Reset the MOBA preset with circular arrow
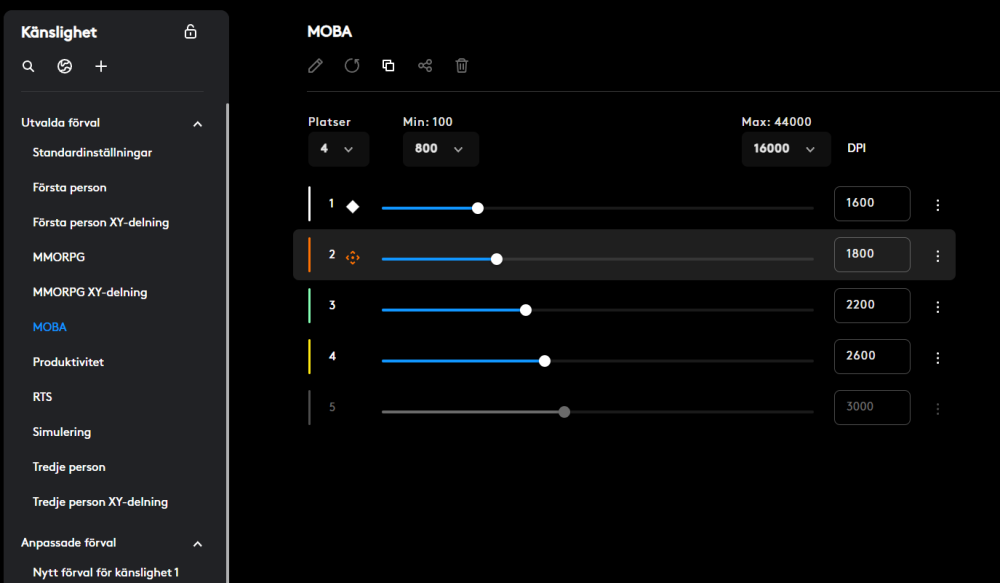The height and width of the screenshot is (583, 1000). point(352,66)
